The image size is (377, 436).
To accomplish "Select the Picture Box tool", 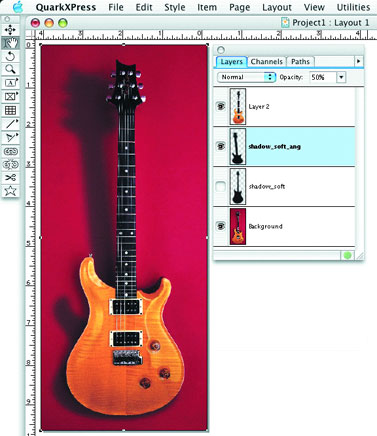I will click(x=10, y=97).
